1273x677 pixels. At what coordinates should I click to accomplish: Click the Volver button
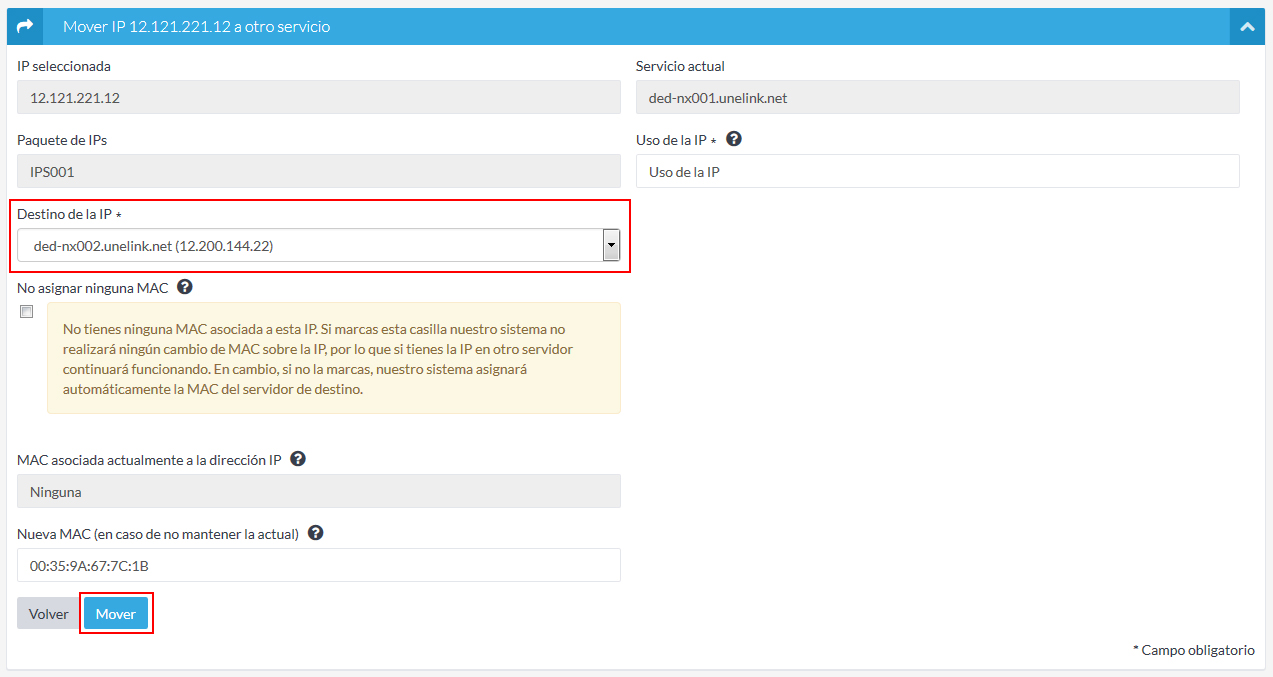(x=48, y=614)
